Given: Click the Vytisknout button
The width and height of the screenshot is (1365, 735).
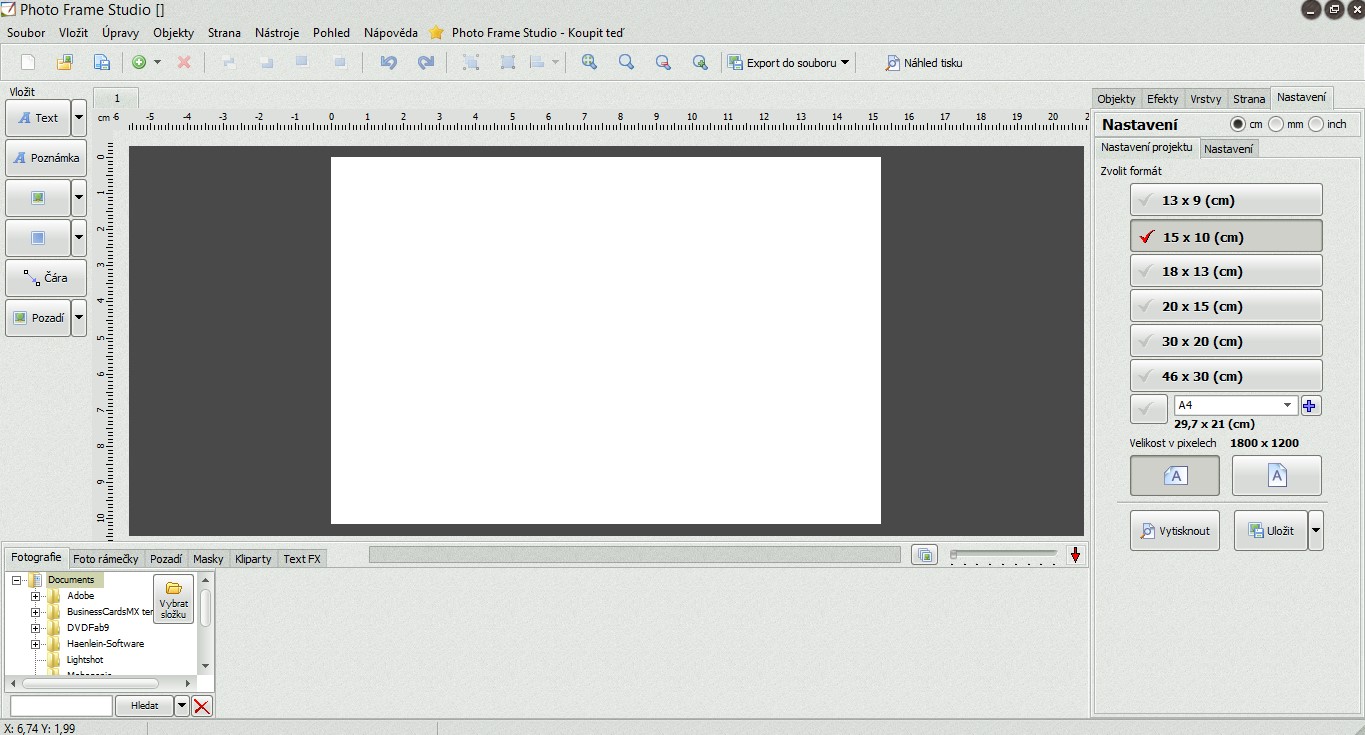Looking at the screenshot, I should click(1175, 531).
